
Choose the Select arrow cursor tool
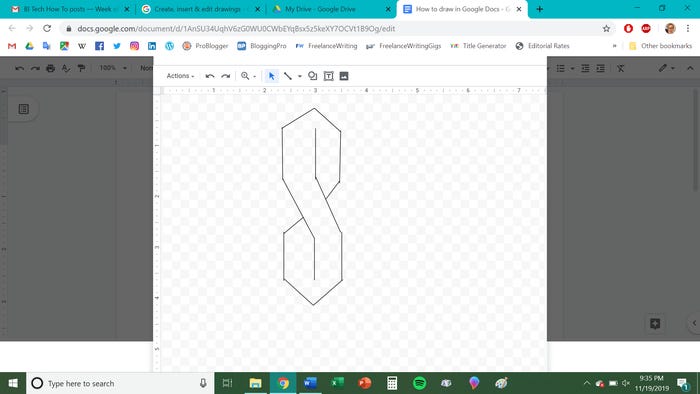coord(271,76)
